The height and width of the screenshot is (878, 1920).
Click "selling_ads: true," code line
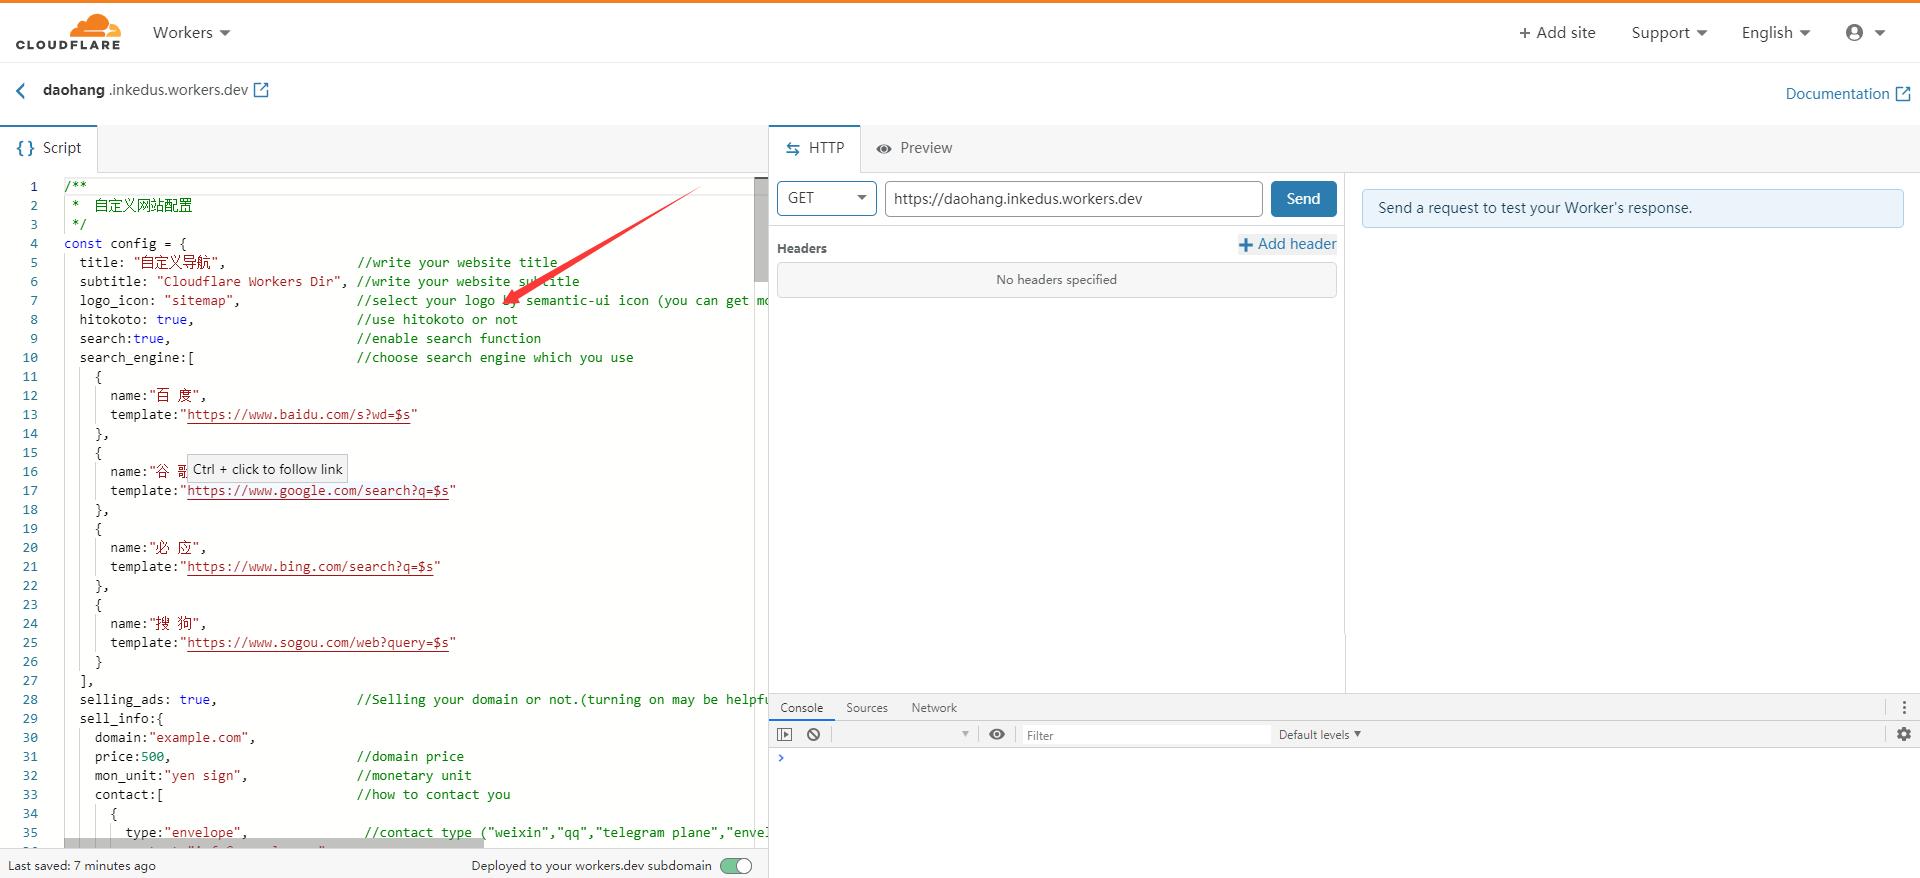[x=148, y=700]
